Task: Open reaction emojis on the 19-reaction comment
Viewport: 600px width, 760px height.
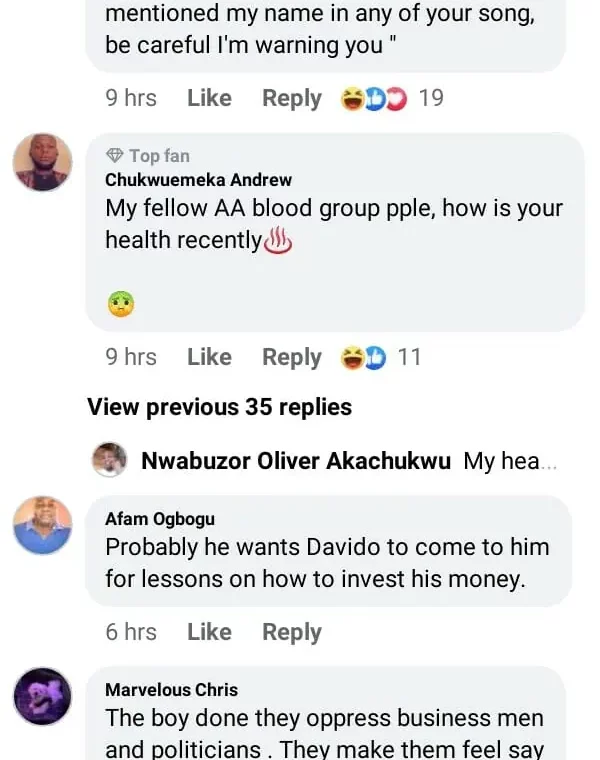Action: coord(374,98)
